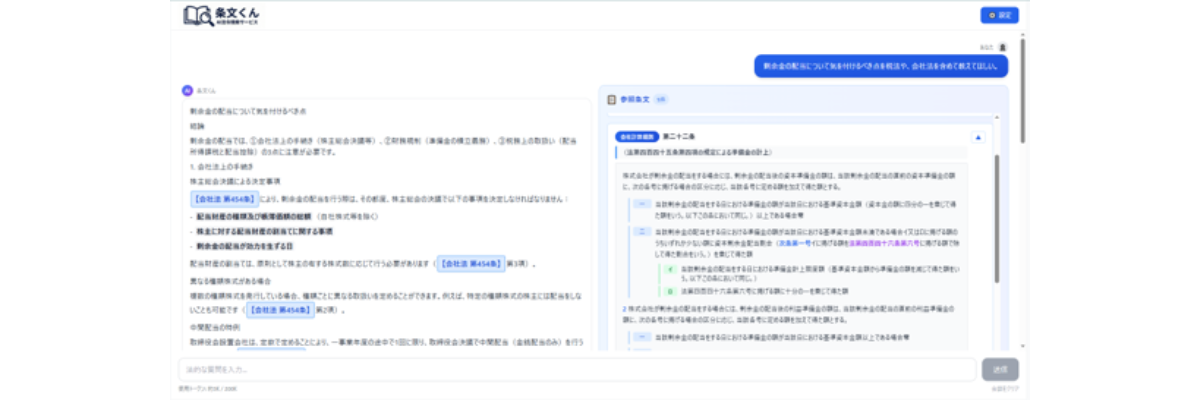
Task: Click the 会社計算規則 badge on the article
Action: [637, 136]
